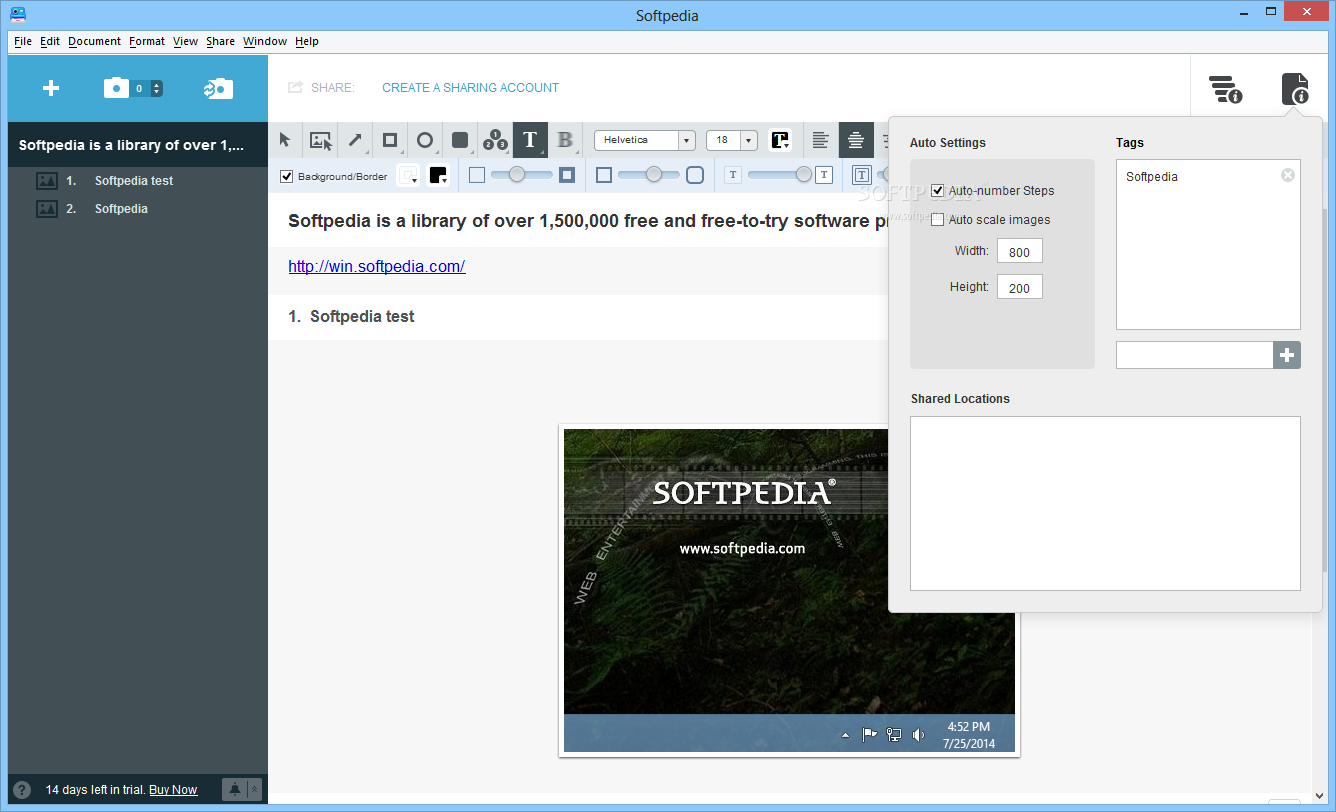Add a new step with the plus icon
Viewport: 1336px width, 812px height.
click(51, 88)
